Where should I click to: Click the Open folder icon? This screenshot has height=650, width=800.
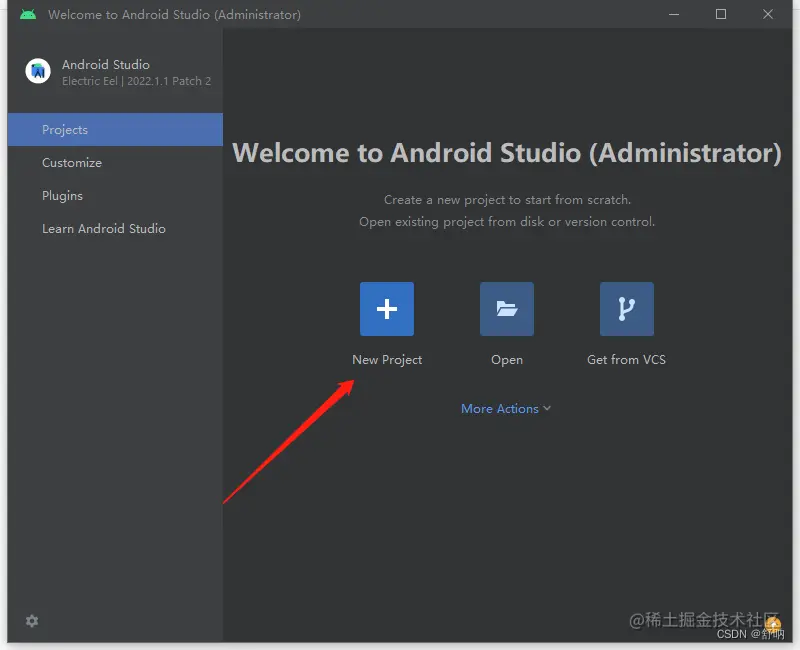[x=507, y=309]
